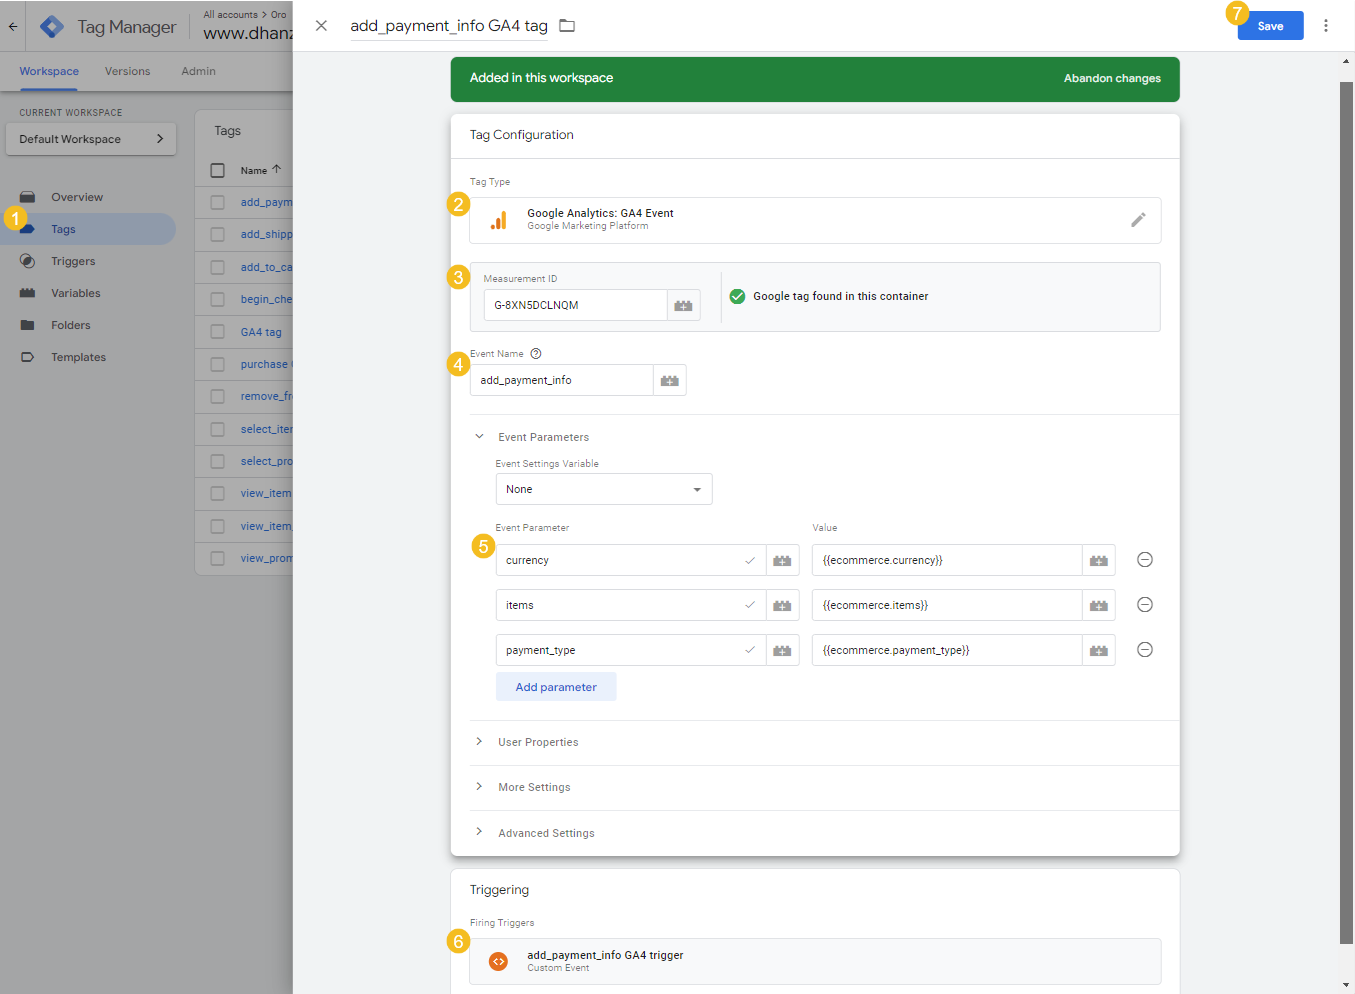Open the Event Settings Variable dropdown
Image resolution: width=1355 pixels, height=994 pixels.
[603, 490]
